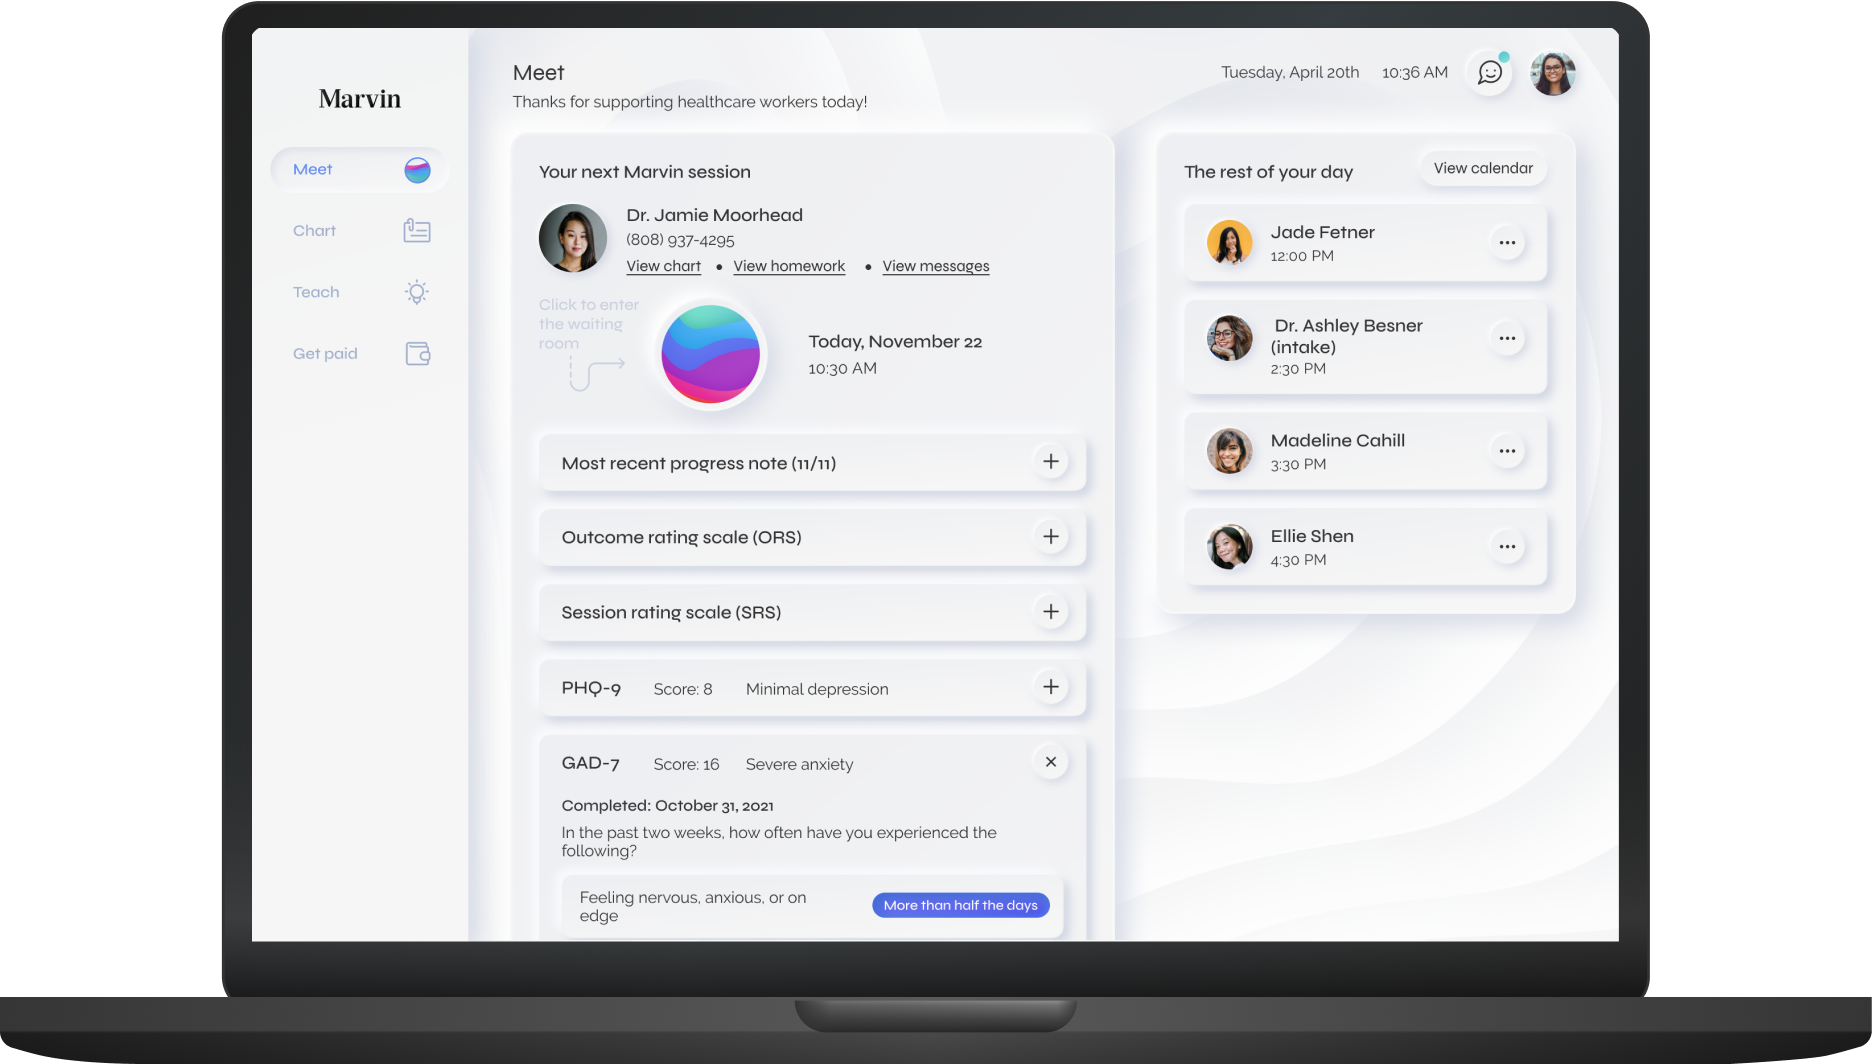Click Madeline Cahill's avatar photo

tap(1230, 451)
